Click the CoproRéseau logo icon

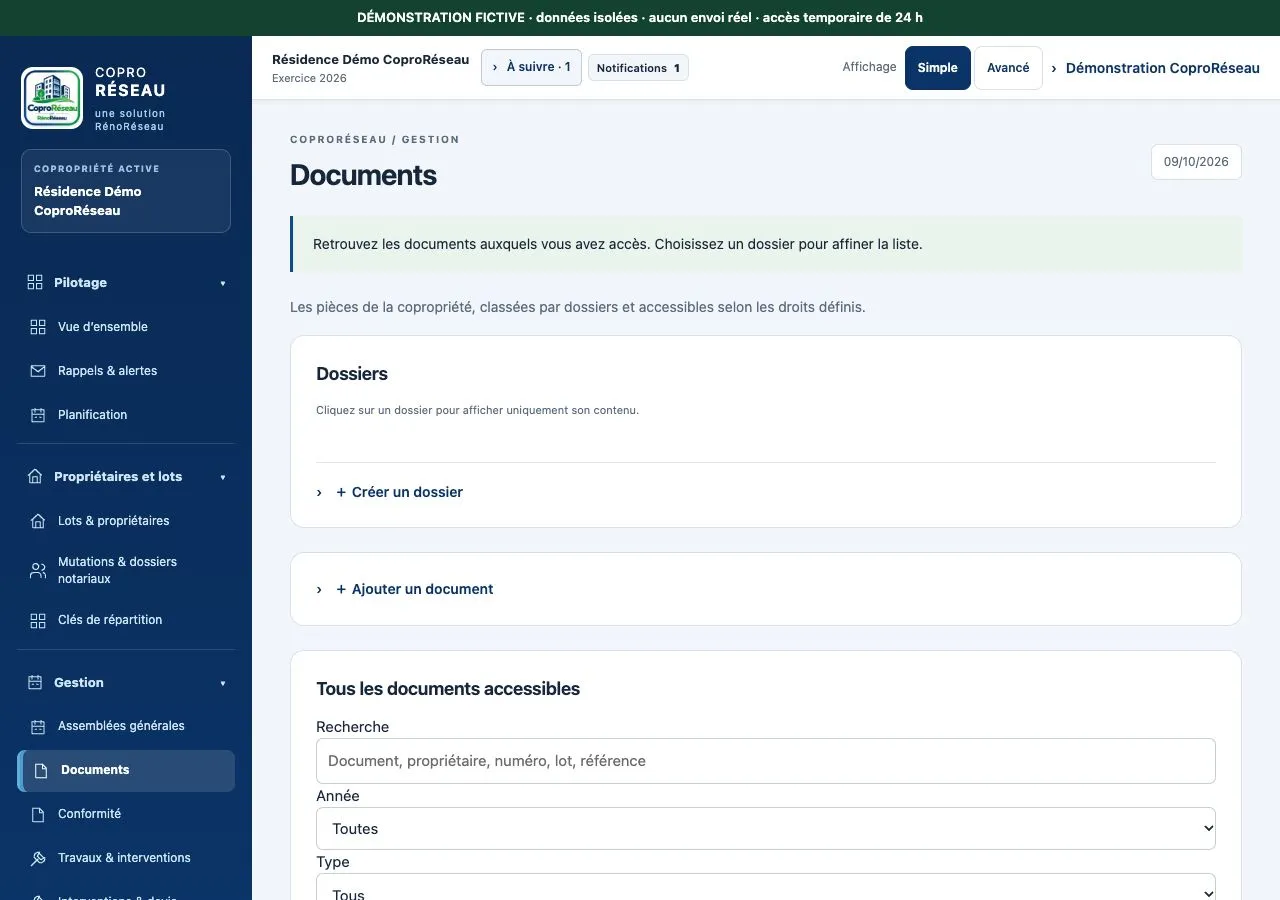(53, 98)
